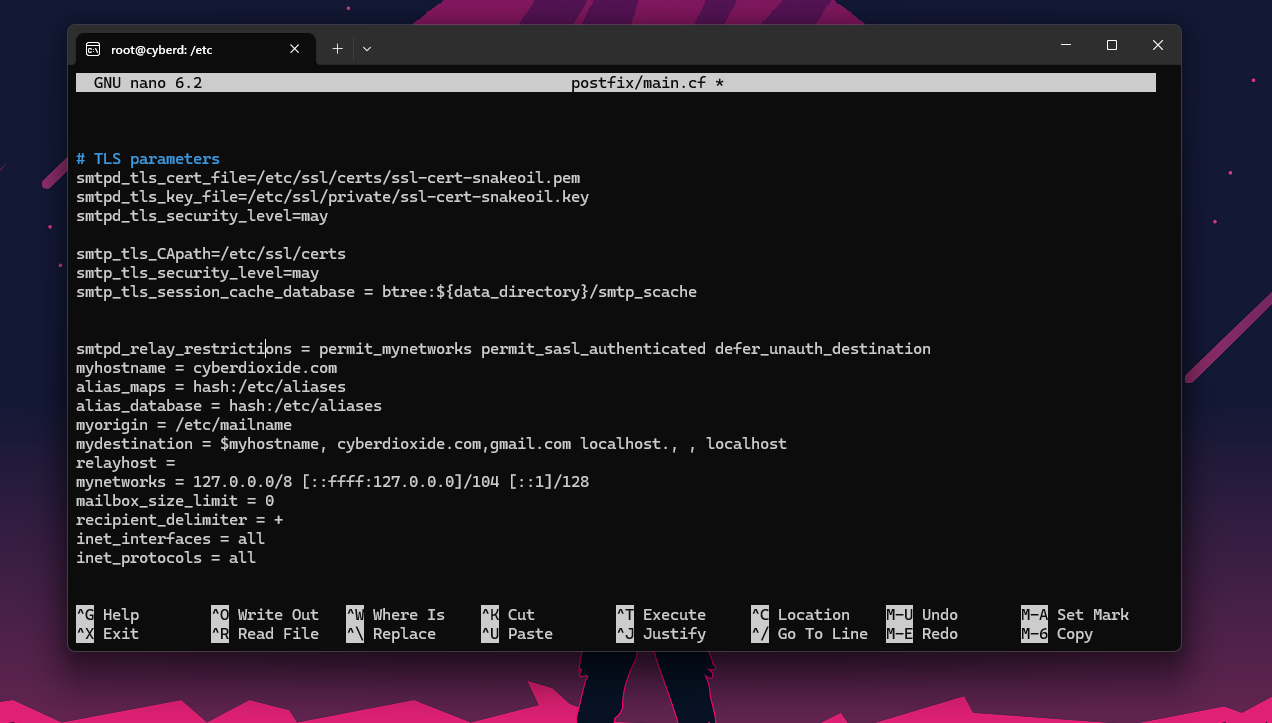Click the ^R Read File shortcut

coord(265,634)
